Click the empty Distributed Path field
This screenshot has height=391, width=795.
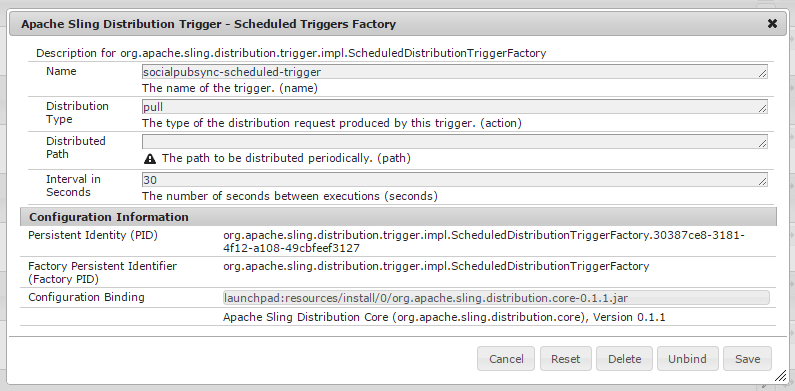click(455, 141)
